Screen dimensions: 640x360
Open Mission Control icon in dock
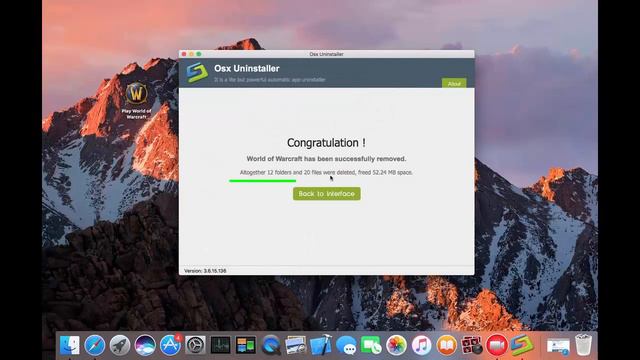tap(245, 345)
